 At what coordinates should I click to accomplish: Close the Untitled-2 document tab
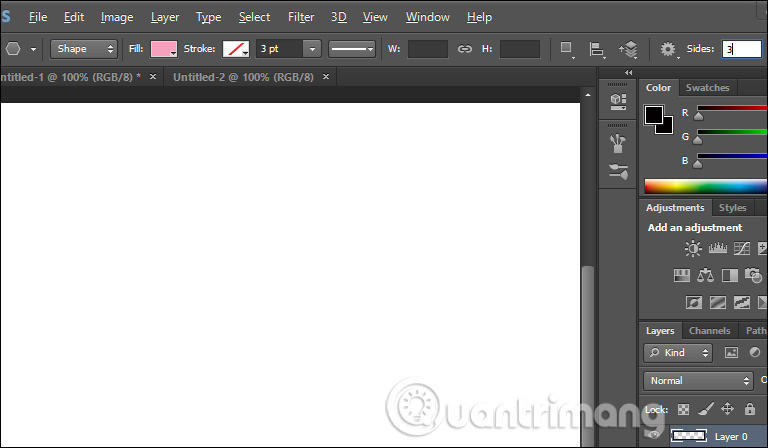point(326,77)
